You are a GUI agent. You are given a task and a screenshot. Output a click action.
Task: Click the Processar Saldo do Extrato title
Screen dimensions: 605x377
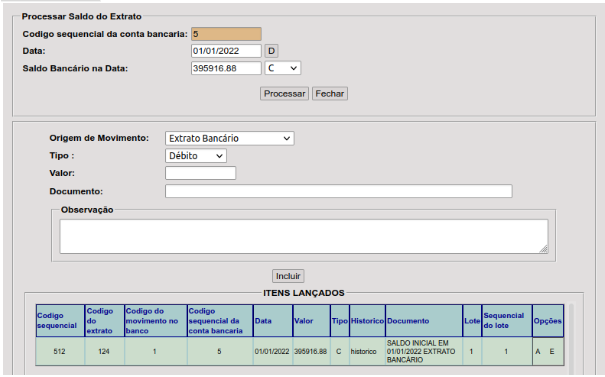[82, 17]
